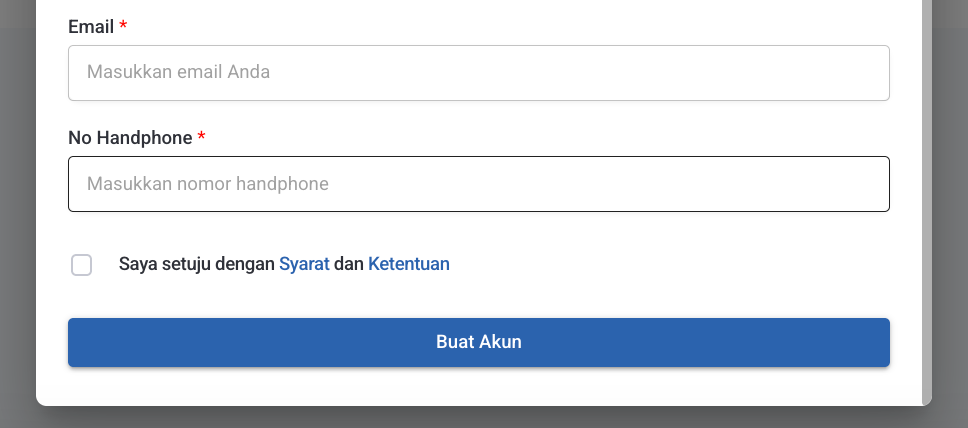Click the dark overlay below the form card

pos(480,418)
